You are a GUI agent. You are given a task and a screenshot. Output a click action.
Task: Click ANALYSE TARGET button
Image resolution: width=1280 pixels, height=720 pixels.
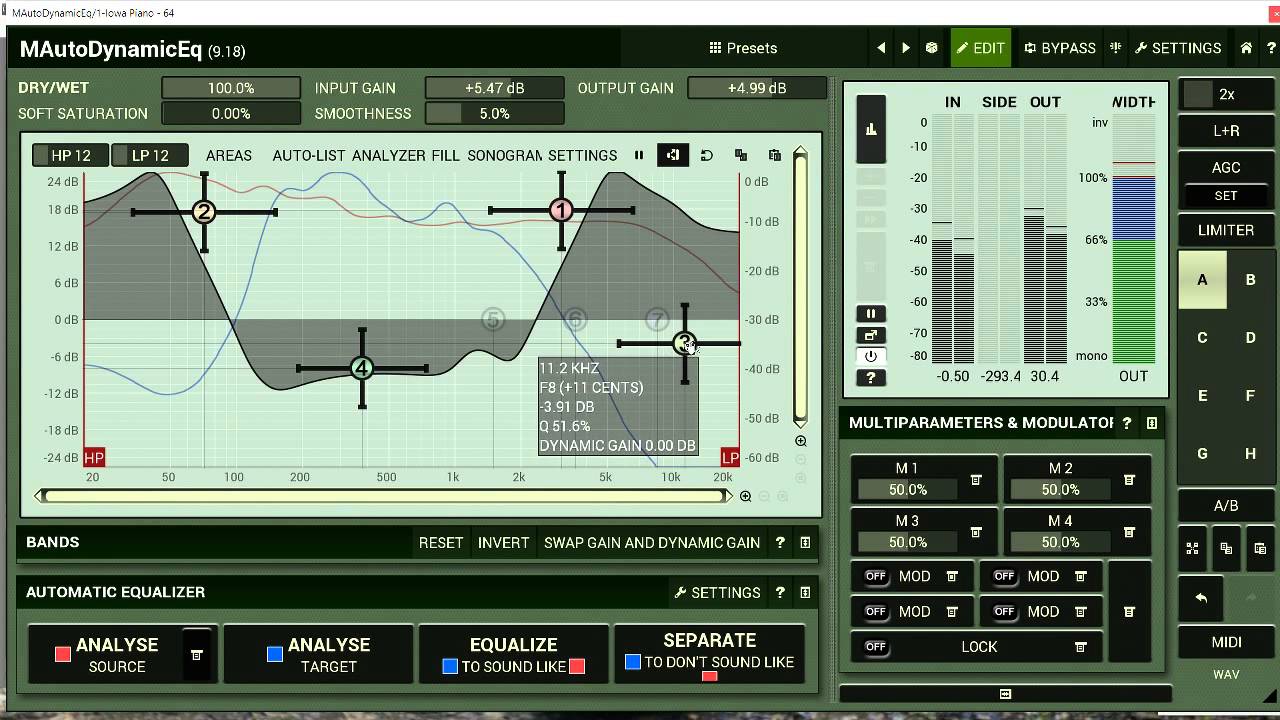pos(318,654)
